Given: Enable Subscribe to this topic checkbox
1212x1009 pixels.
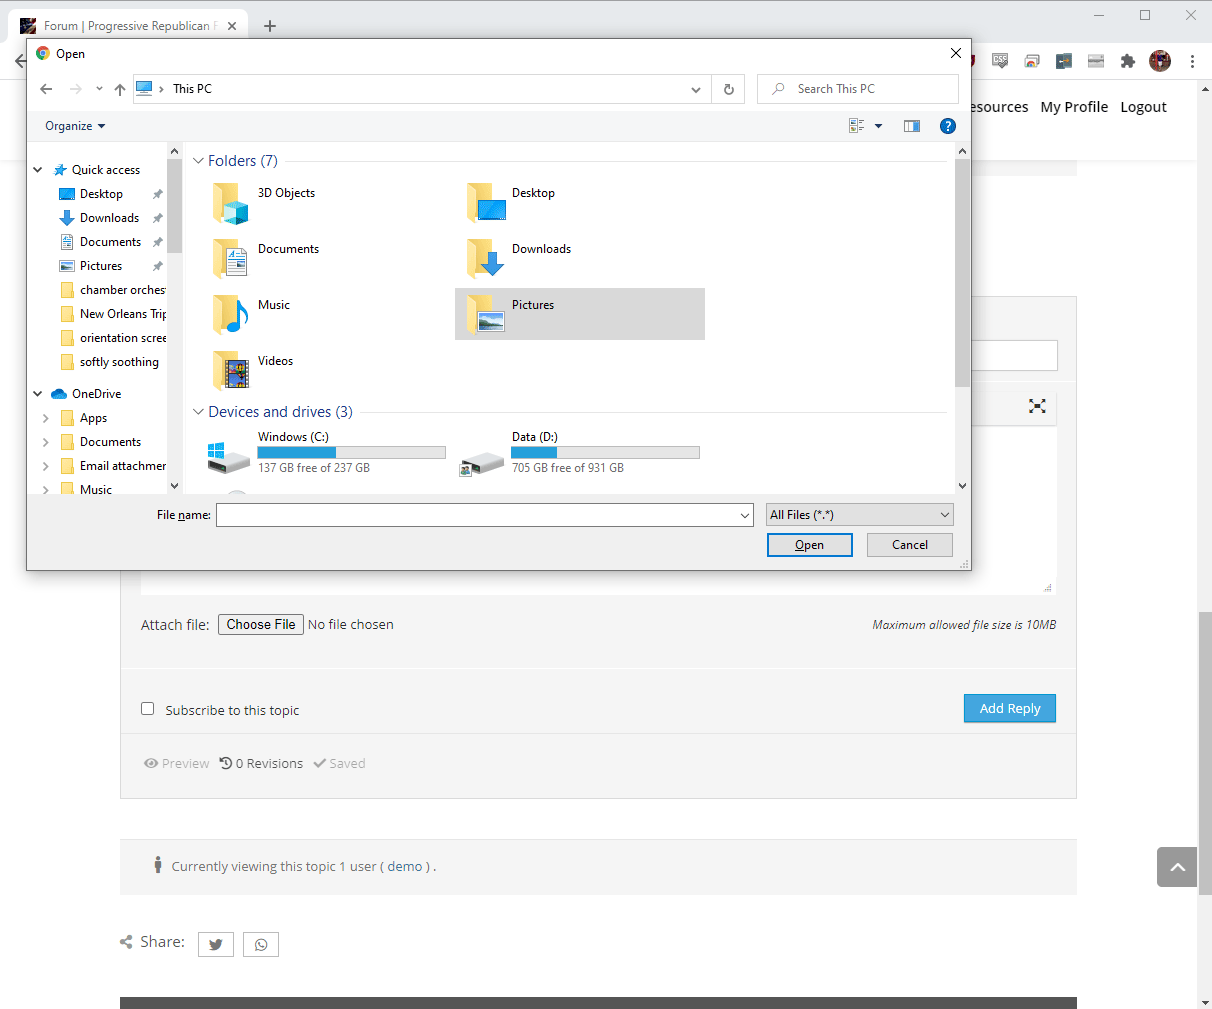Looking at the screenshot, I should coord(148,709).
